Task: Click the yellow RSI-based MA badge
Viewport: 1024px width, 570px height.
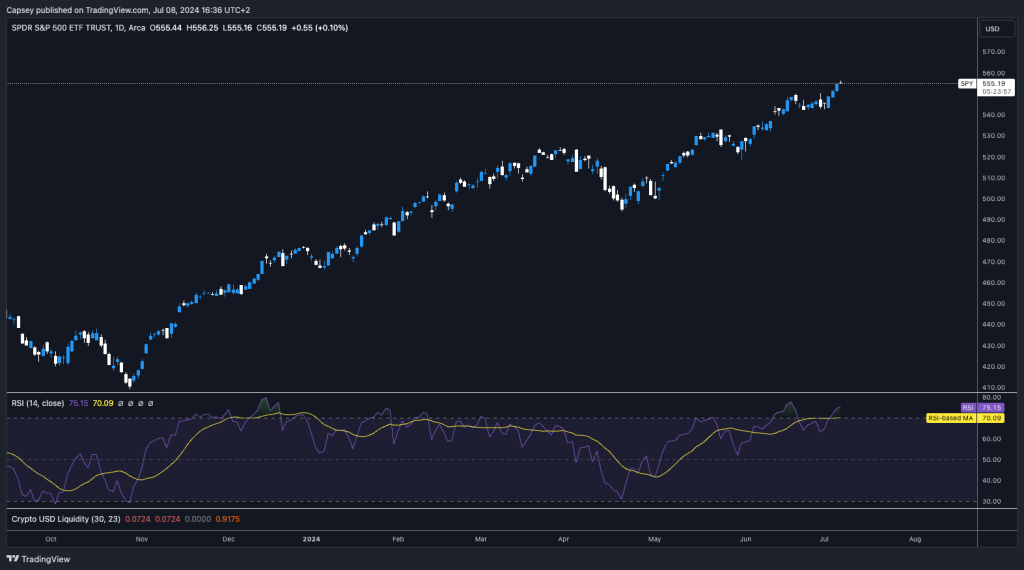Action: point(951,418)
